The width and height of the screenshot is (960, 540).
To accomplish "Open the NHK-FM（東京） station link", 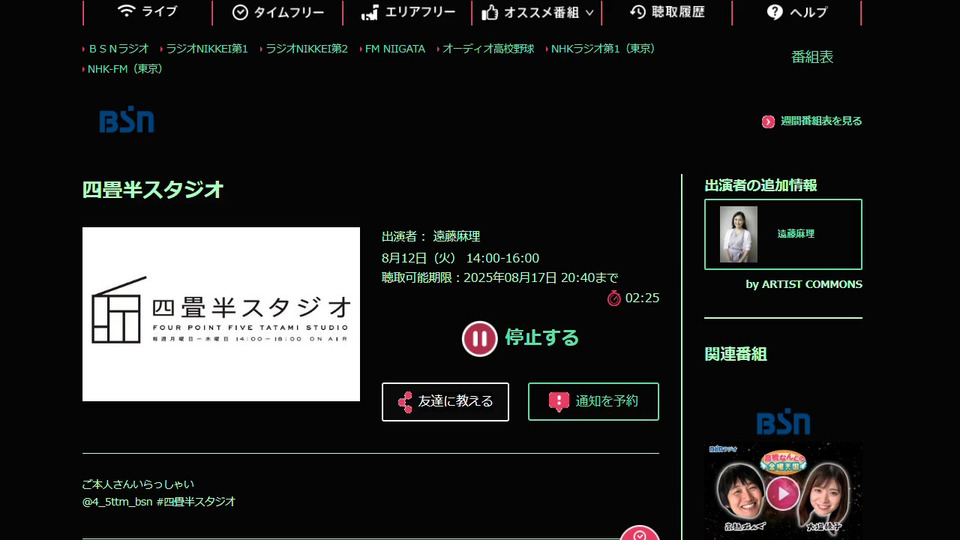I will tap(125, 69).
